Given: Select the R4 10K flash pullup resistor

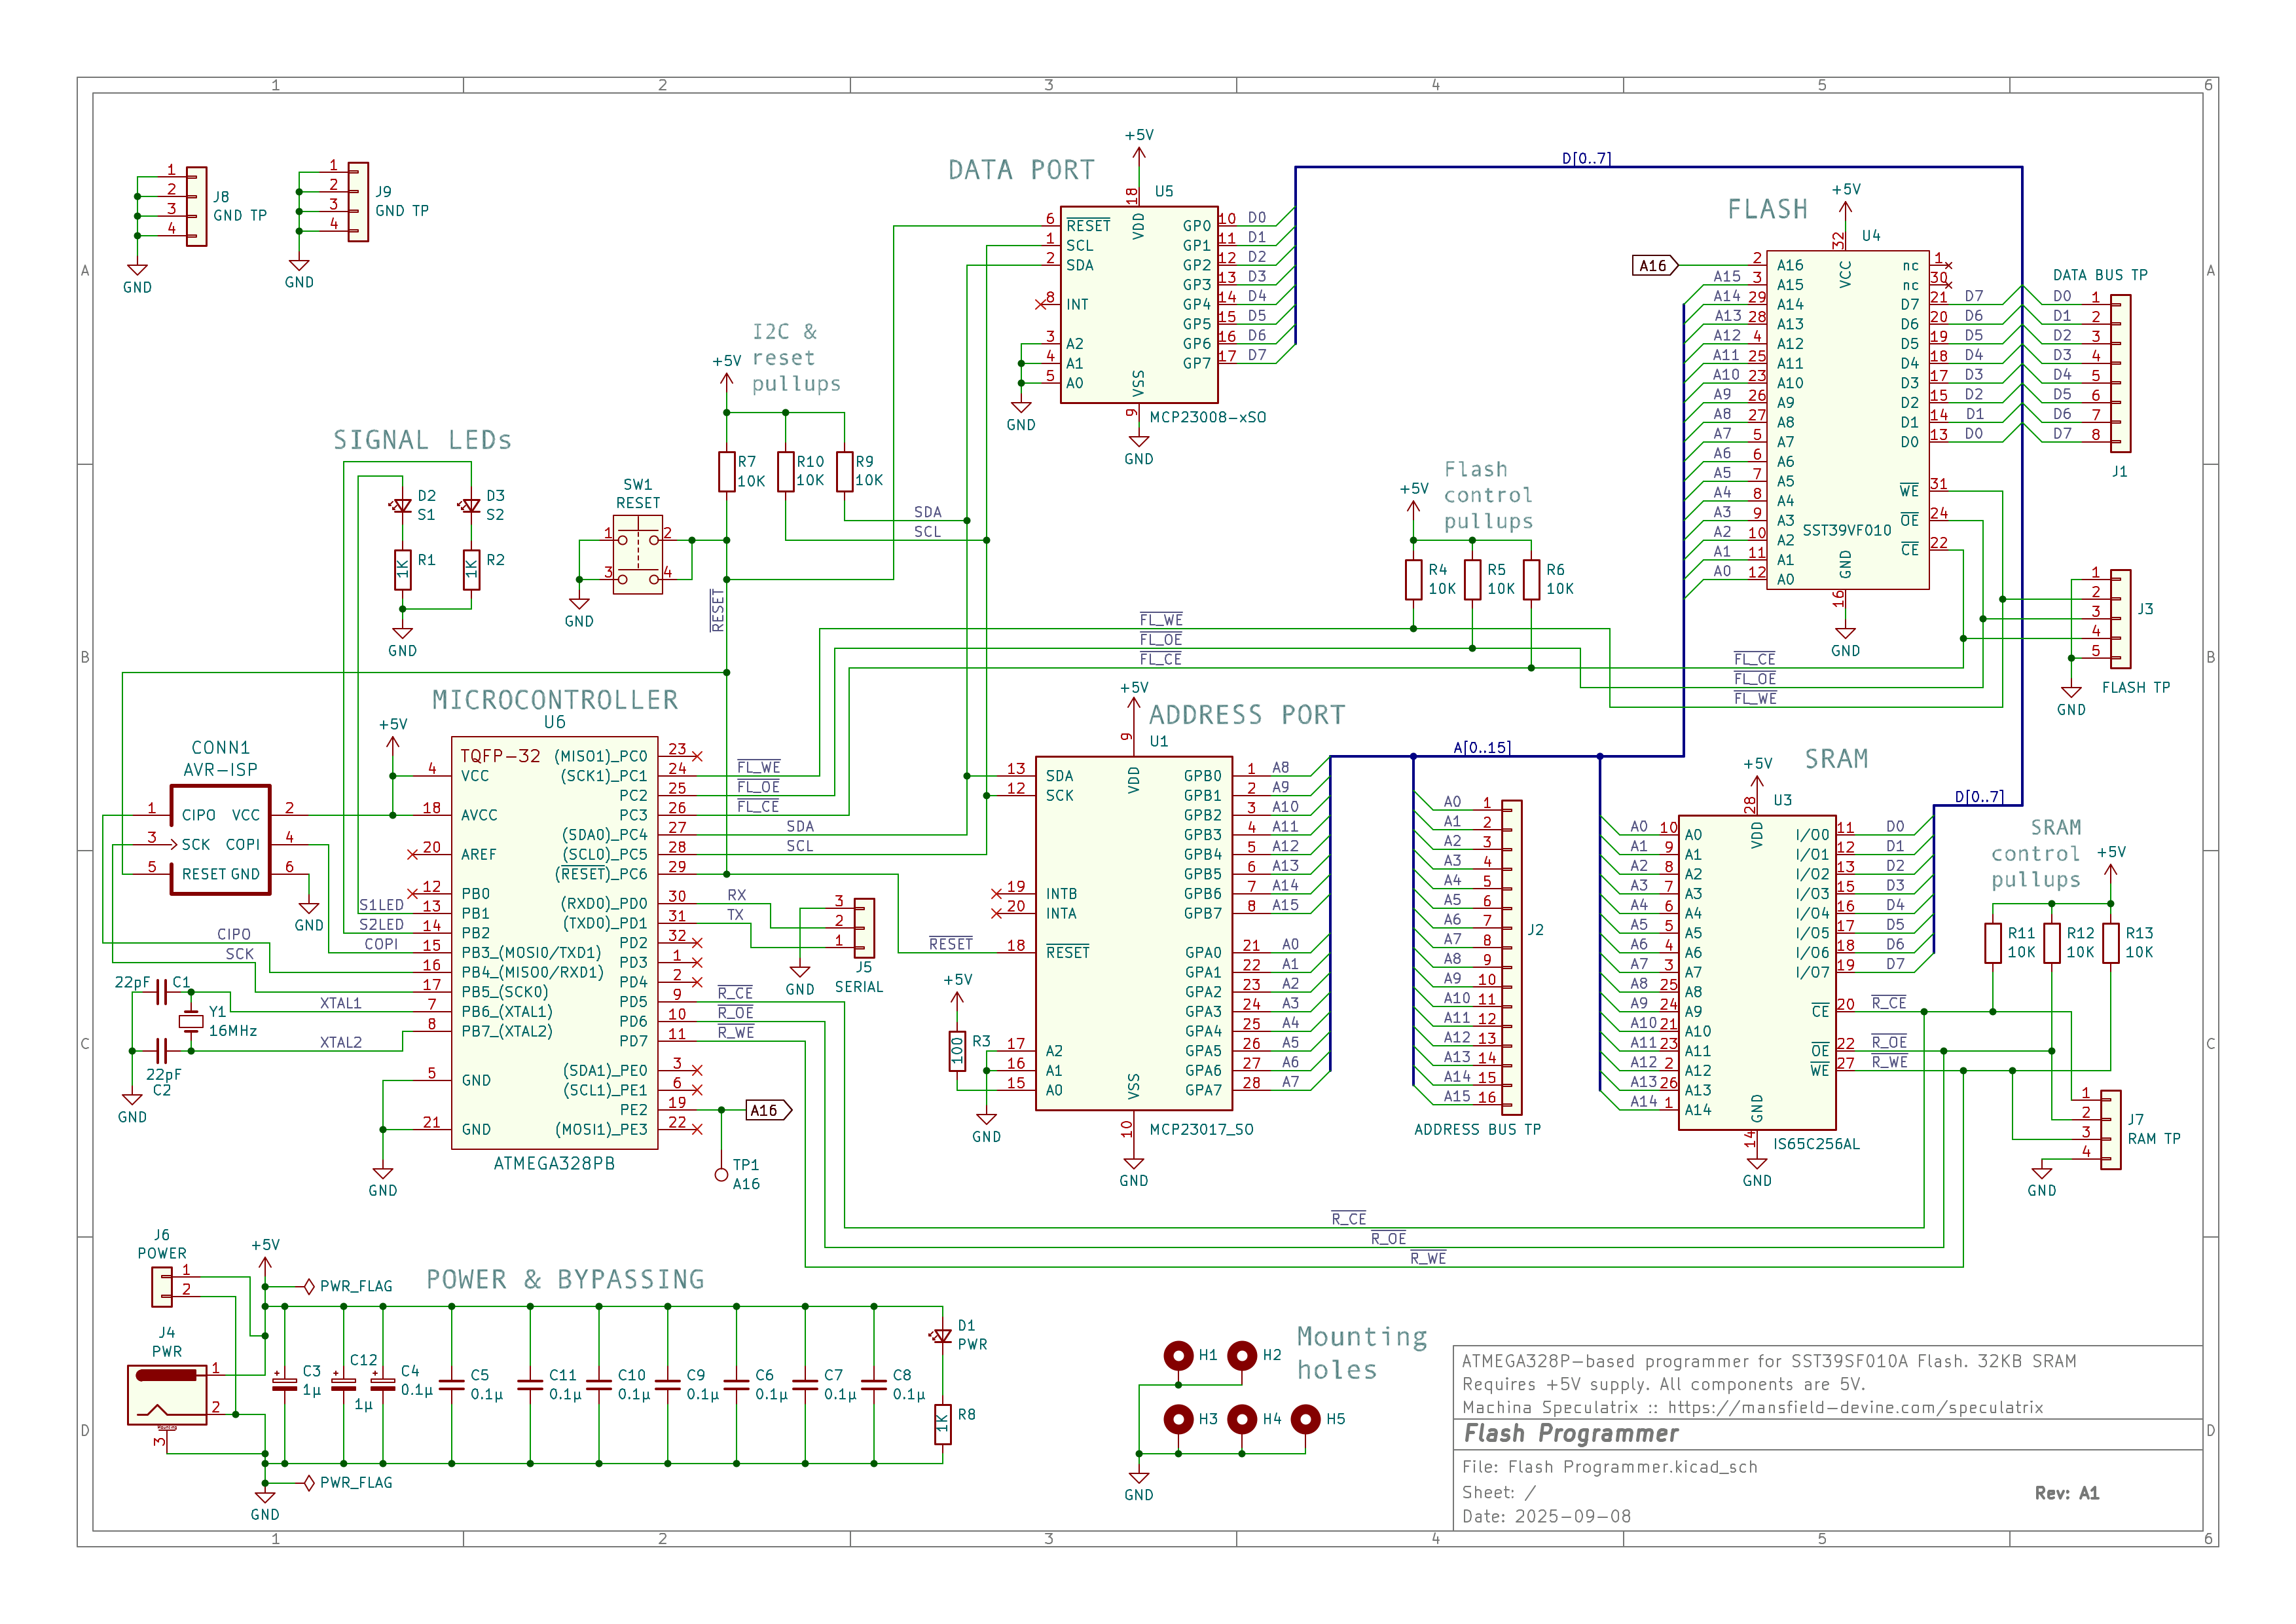Looking at the screenshot, I should coord(1413,580).
